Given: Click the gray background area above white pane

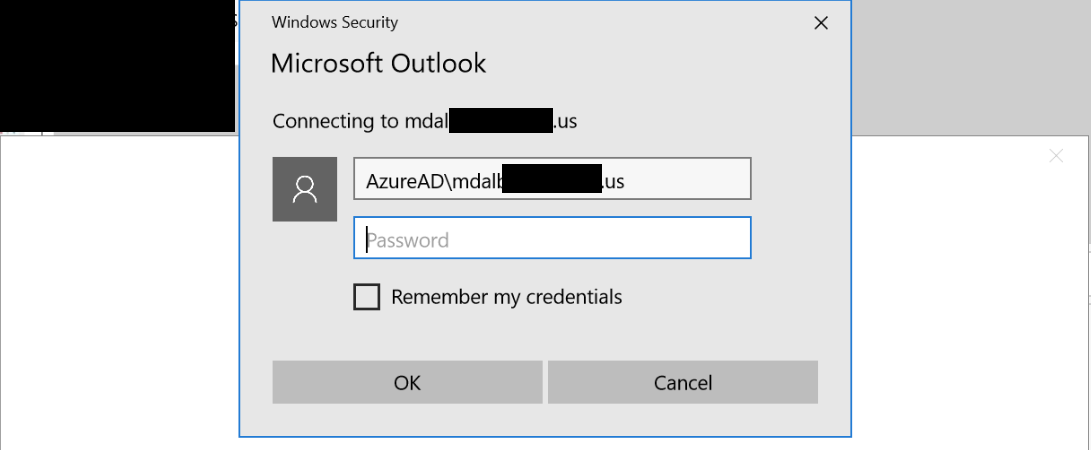Looking at the screenshot, I should tap(971, 67).
